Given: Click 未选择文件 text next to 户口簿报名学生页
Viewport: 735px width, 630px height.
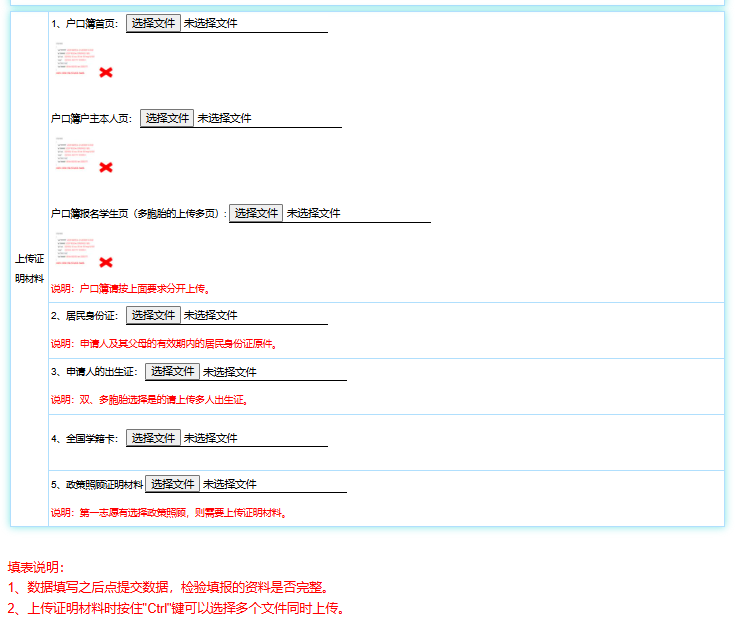Looking at the screenshot, I should (x=314, y=213).
